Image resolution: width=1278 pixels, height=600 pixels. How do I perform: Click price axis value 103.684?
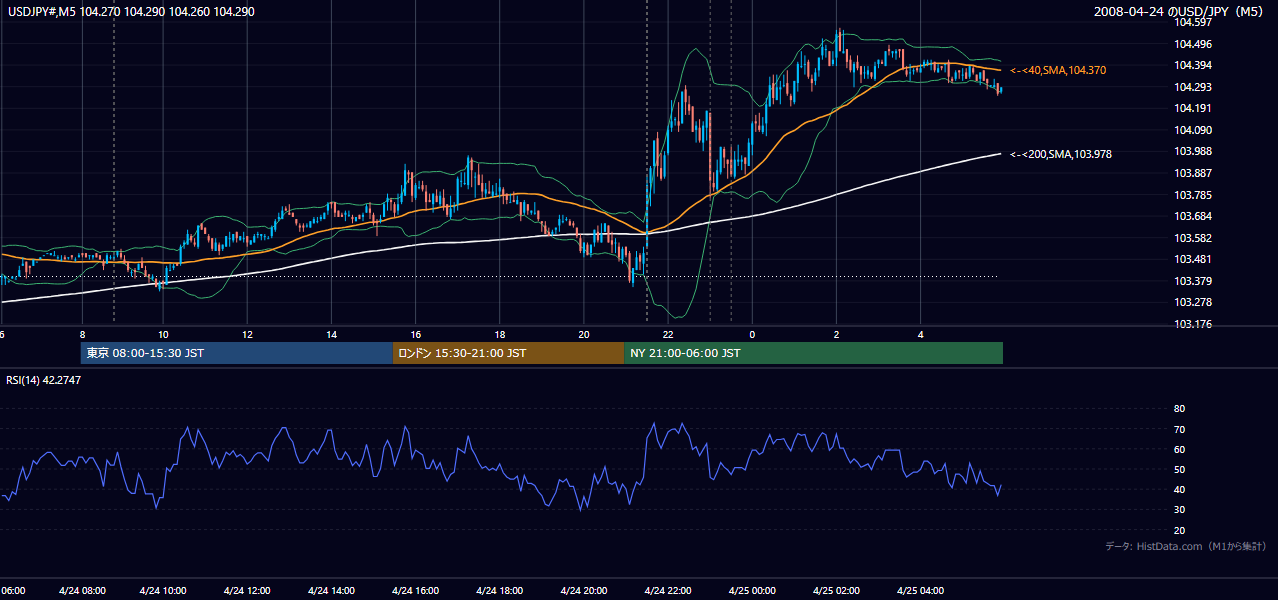(x=1194, y=216)
